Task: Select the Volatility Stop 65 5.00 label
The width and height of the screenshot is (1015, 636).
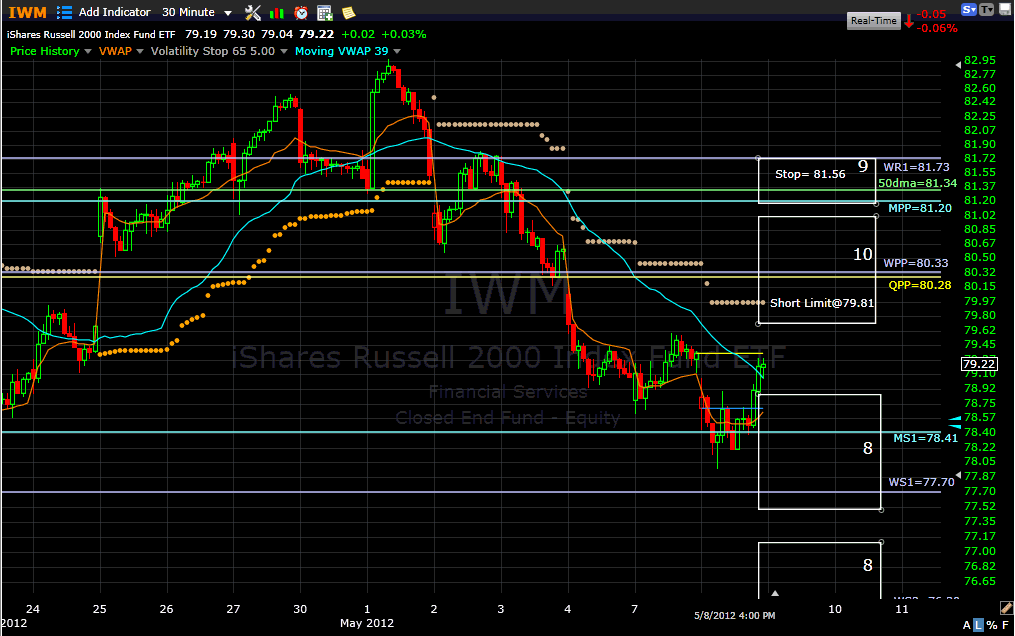Action: pos(213,51)
